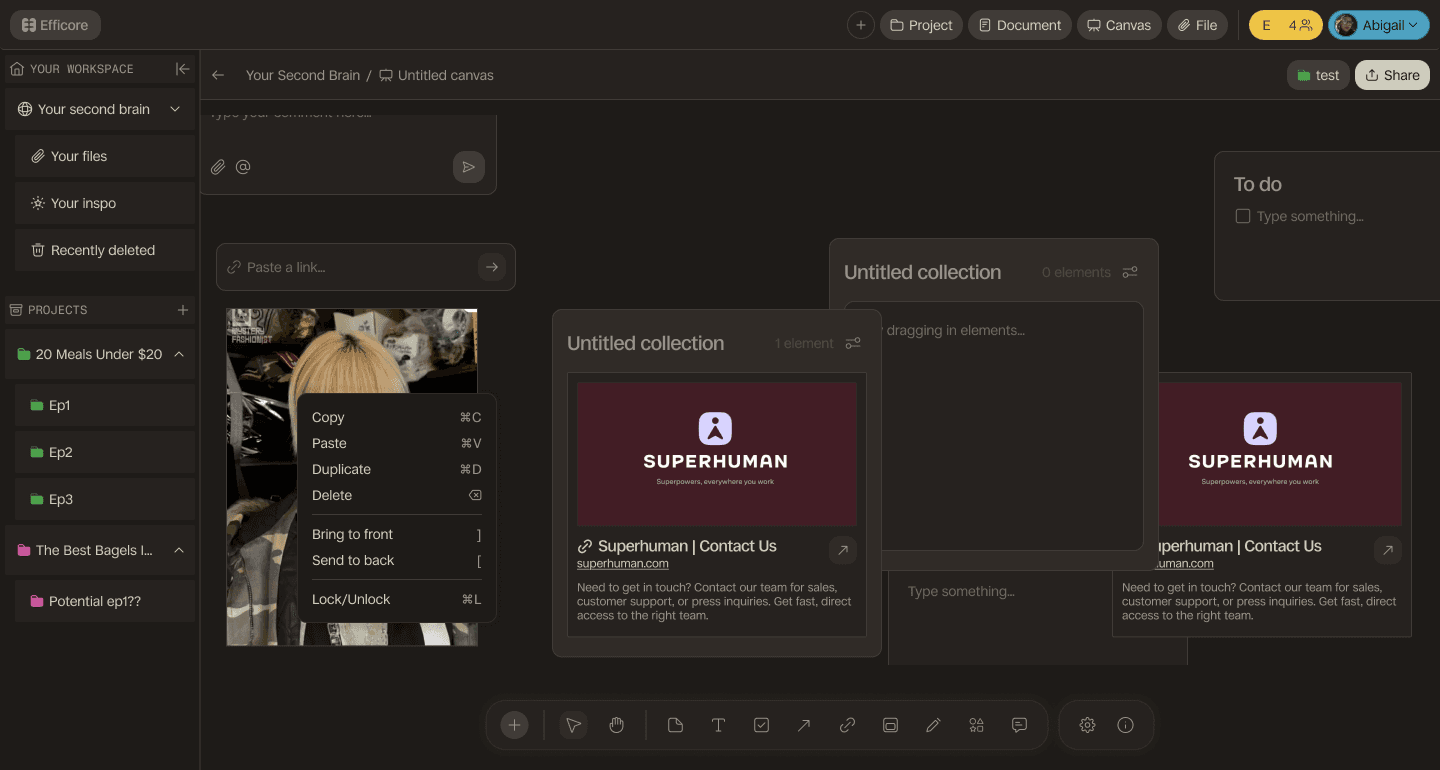Image resolution: width=1440 pixels, height=770 pixels.
Task: Expand the Your second brain dropdown
Action: point(175,109)
